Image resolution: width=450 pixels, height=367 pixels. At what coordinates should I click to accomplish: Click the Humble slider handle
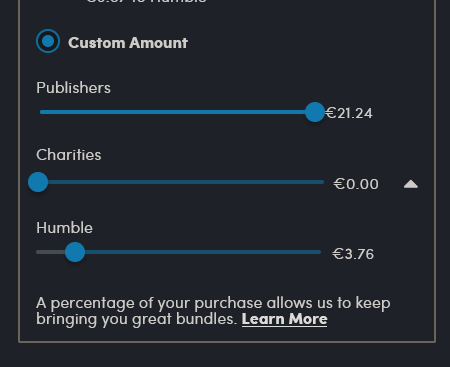(75, 252)
